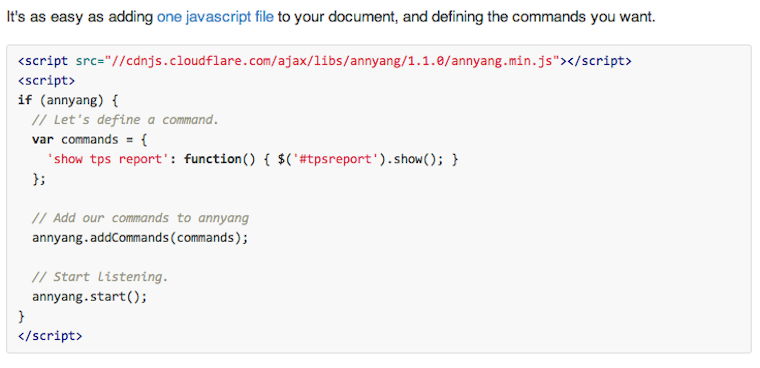Click the 'annyang.addCommands(commands);' line
The width and height of the screenshot is (760, 368).
[x=140, y=238]
